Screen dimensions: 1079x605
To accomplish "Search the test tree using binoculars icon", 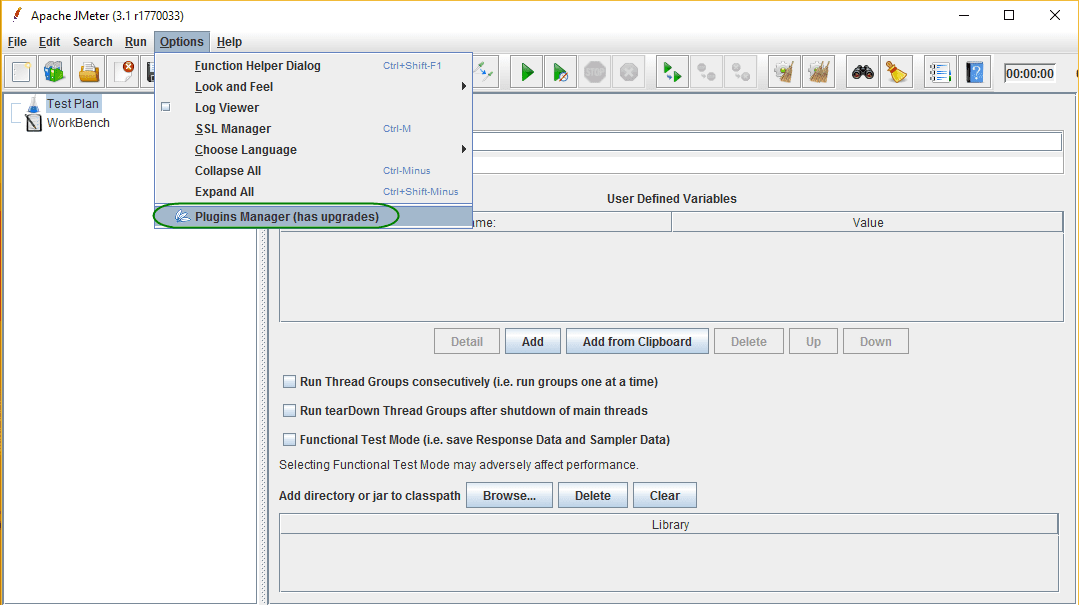I will tap(862, 71).
